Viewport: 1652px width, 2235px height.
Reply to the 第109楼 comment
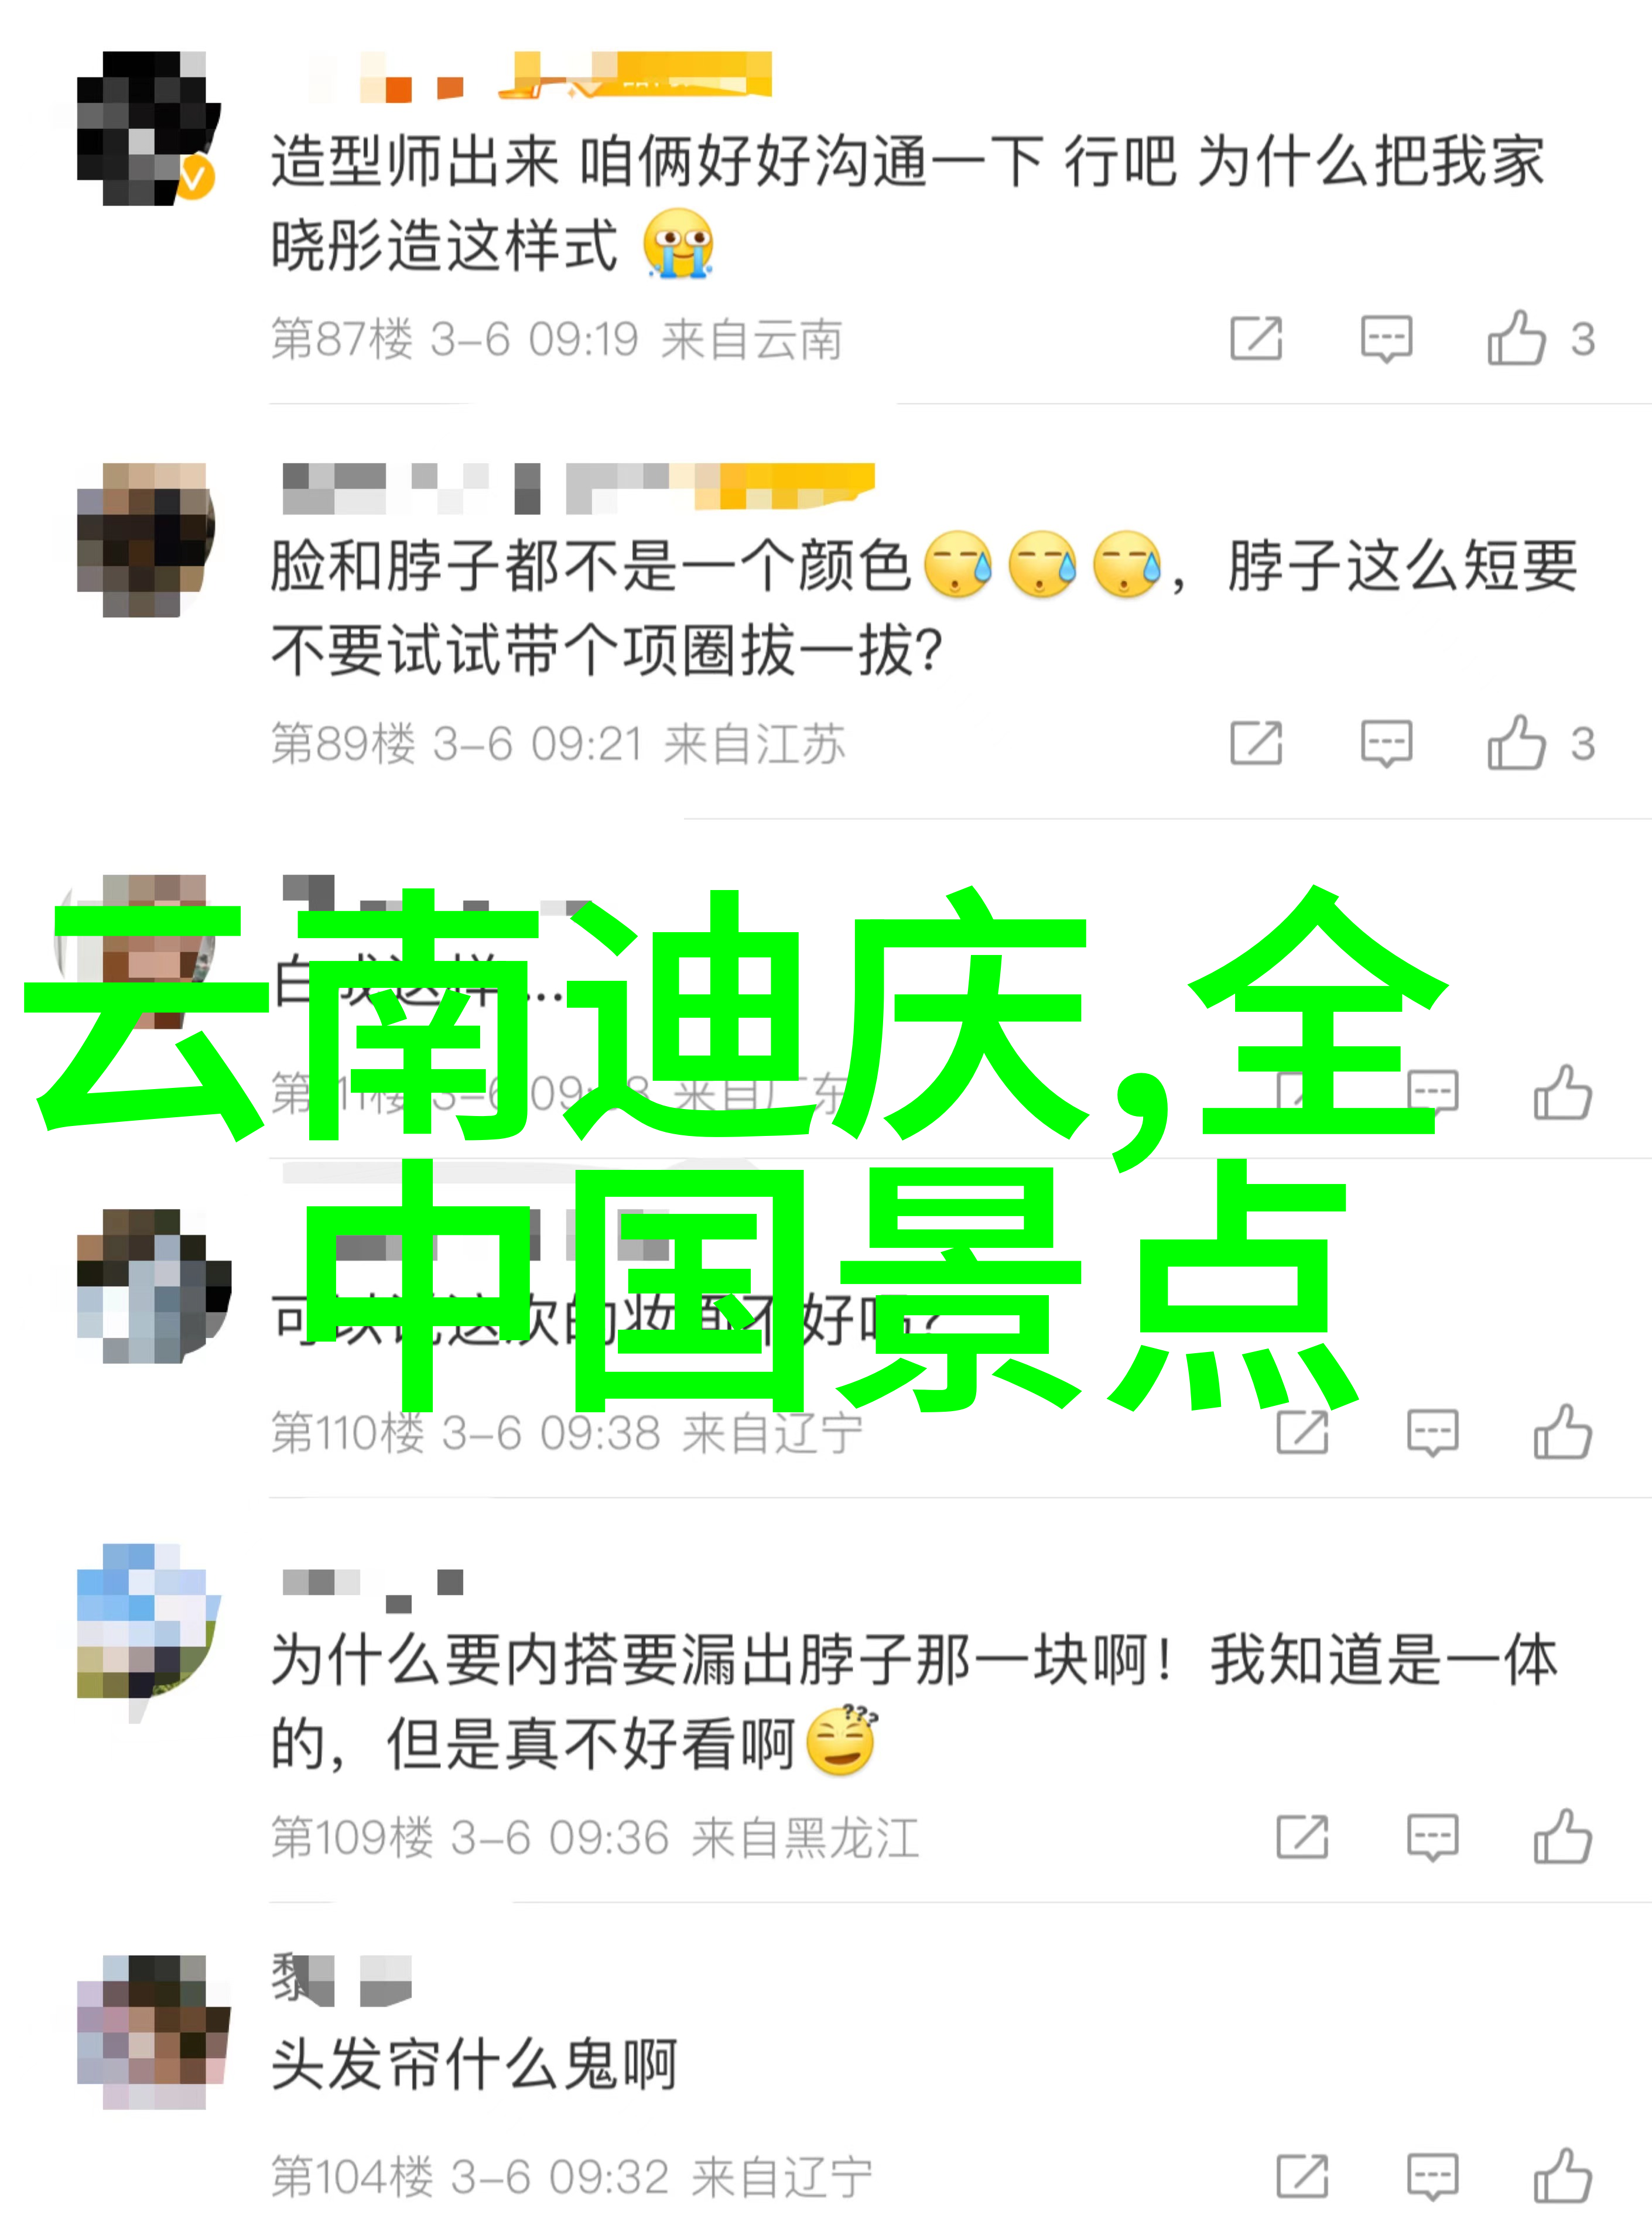[1433, 1837]
